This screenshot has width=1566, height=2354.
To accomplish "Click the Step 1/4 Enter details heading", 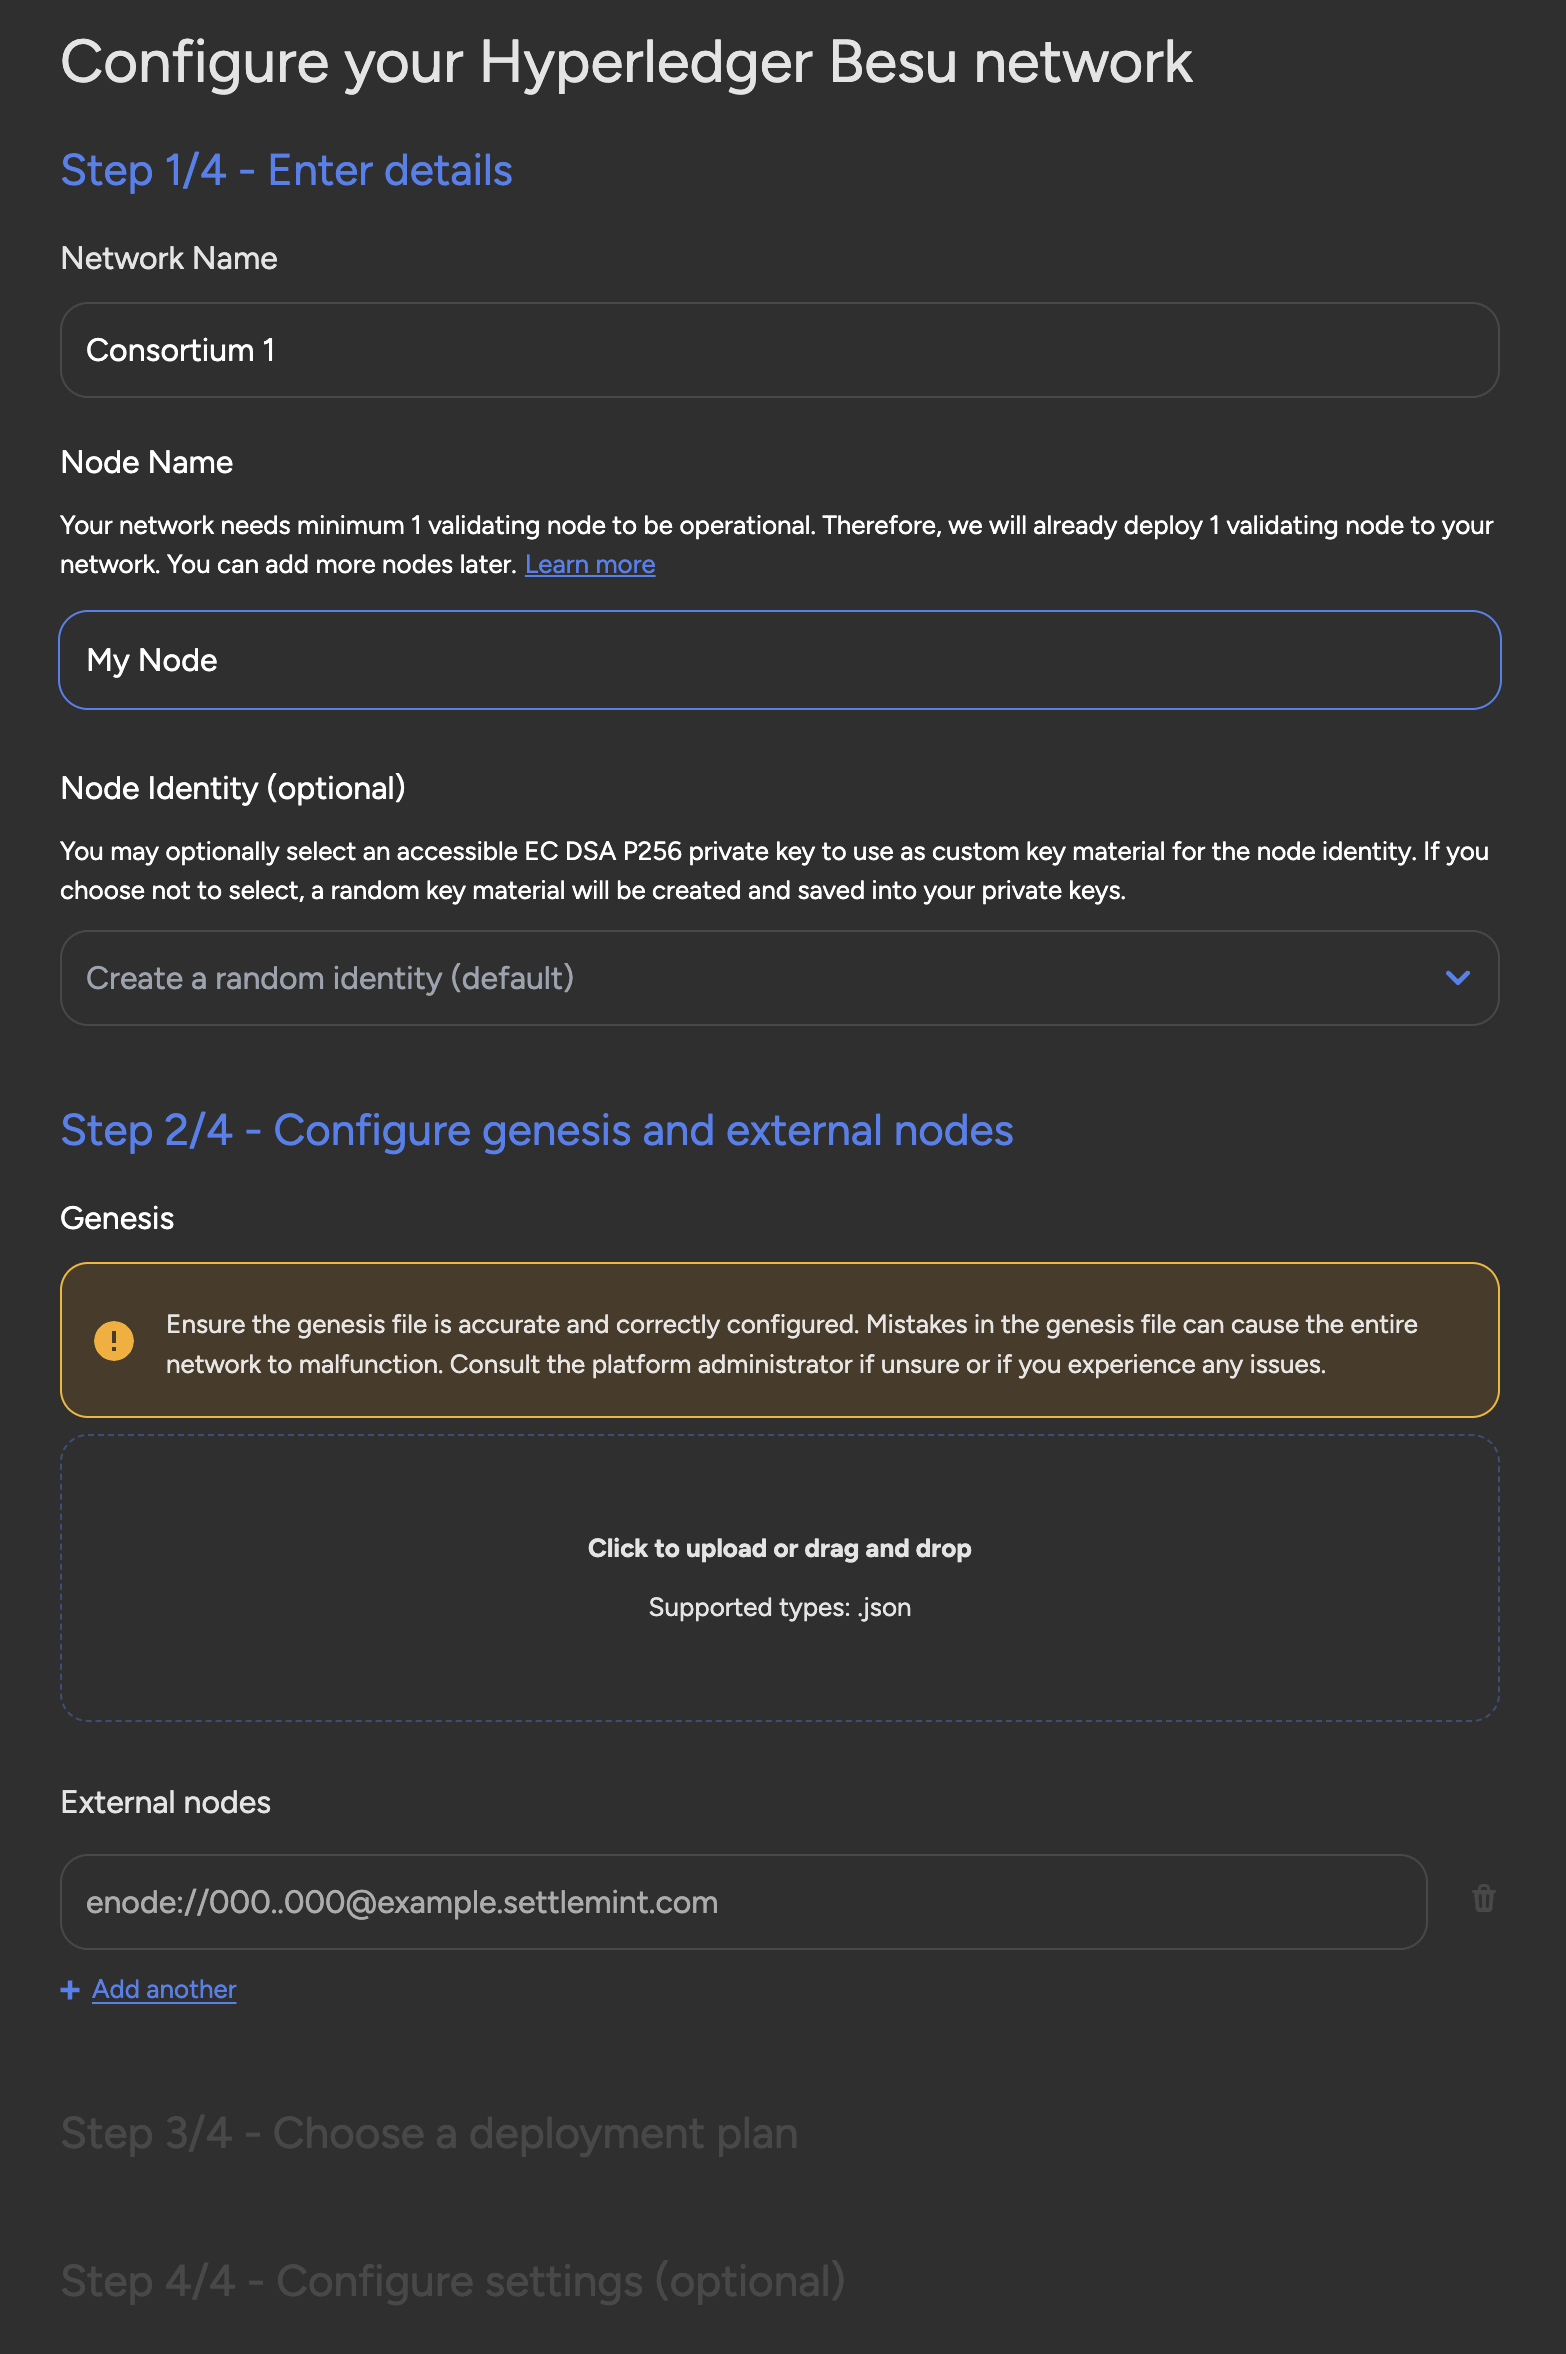I will [287, 170].
